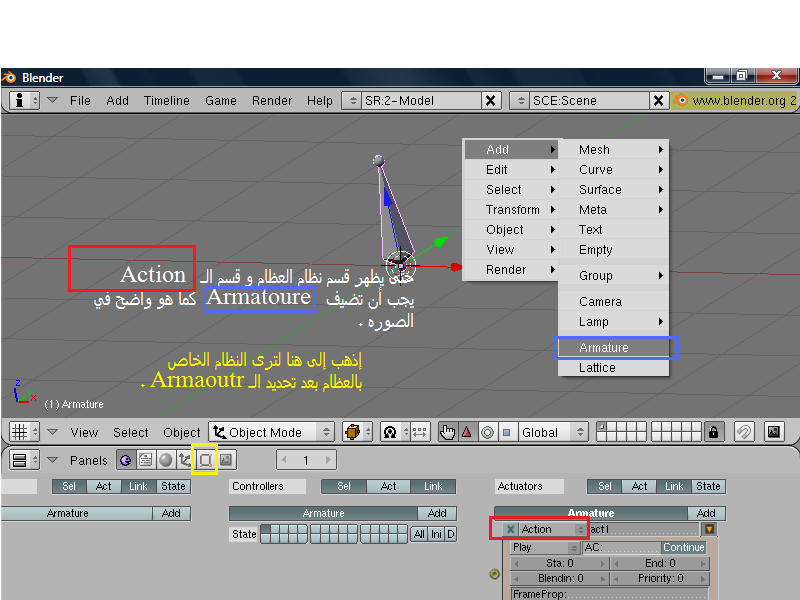
Task: Toggle Sel in the Actuators column
Action: click(x=605, y=486)
